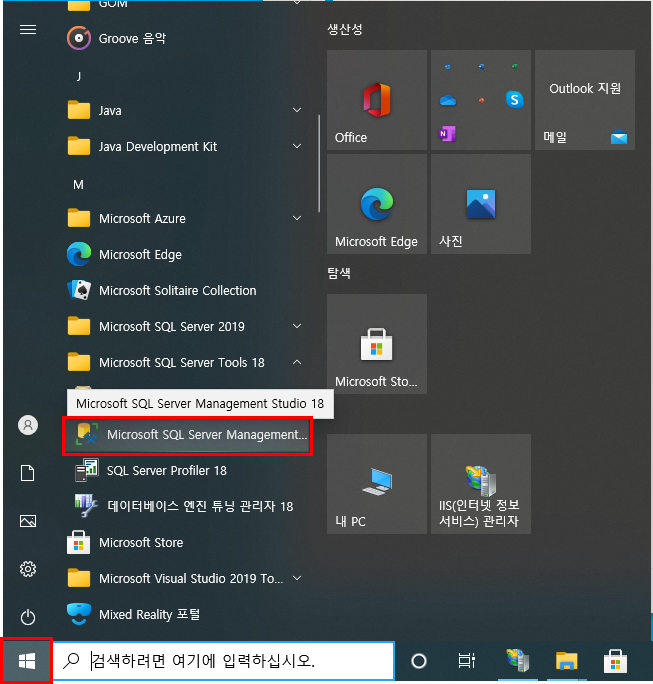Click the 생산성 group header
This screenshot has width=653, height=684.
pos(345,29)
